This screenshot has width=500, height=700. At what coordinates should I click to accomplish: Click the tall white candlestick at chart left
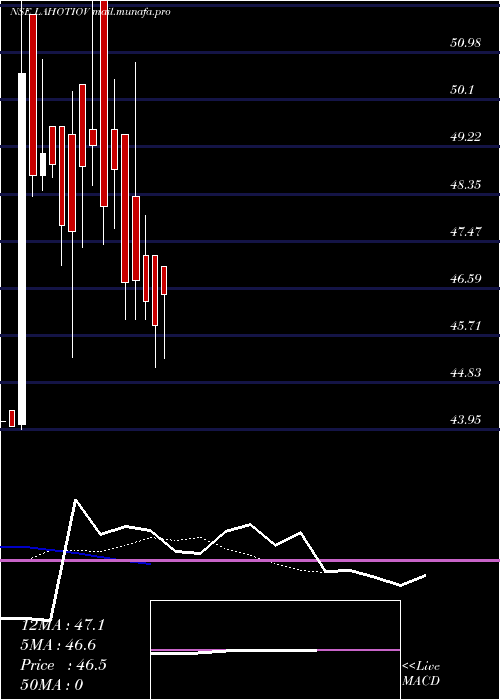tap(22, 249)
